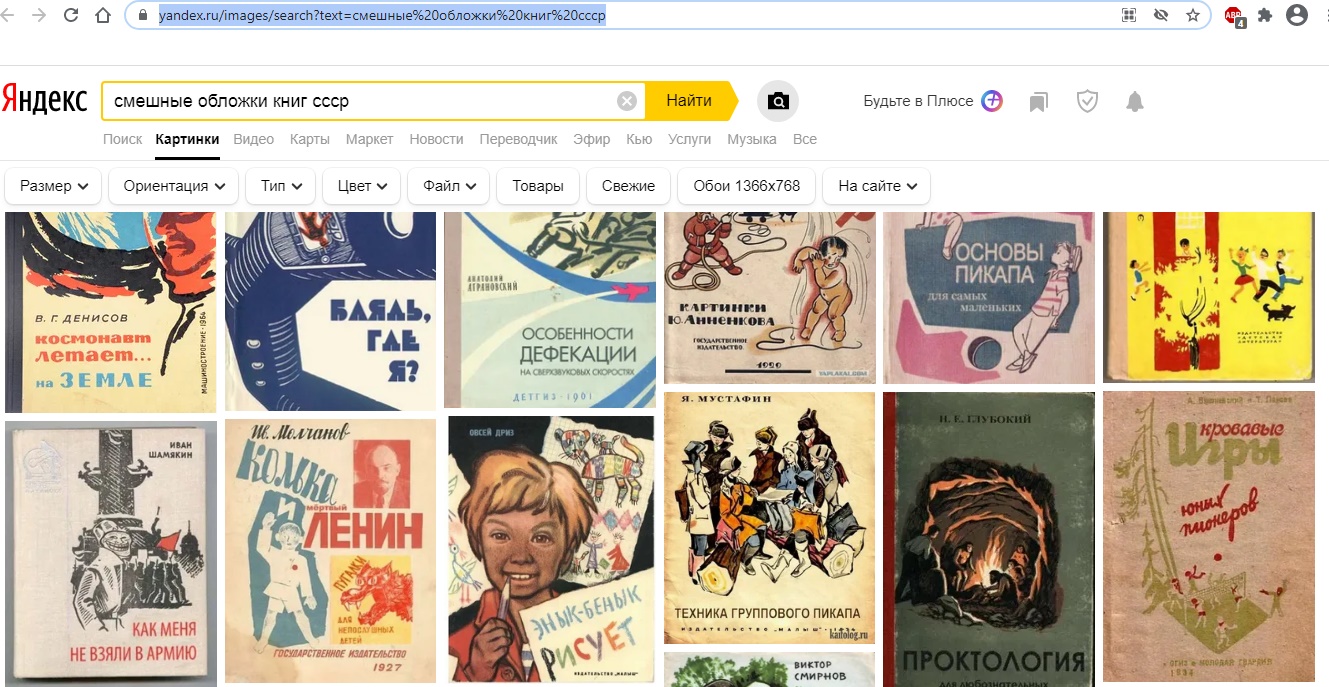Open the Как меня не взяли в армию cover
1329x687 pixels.
tap(111, 553)
